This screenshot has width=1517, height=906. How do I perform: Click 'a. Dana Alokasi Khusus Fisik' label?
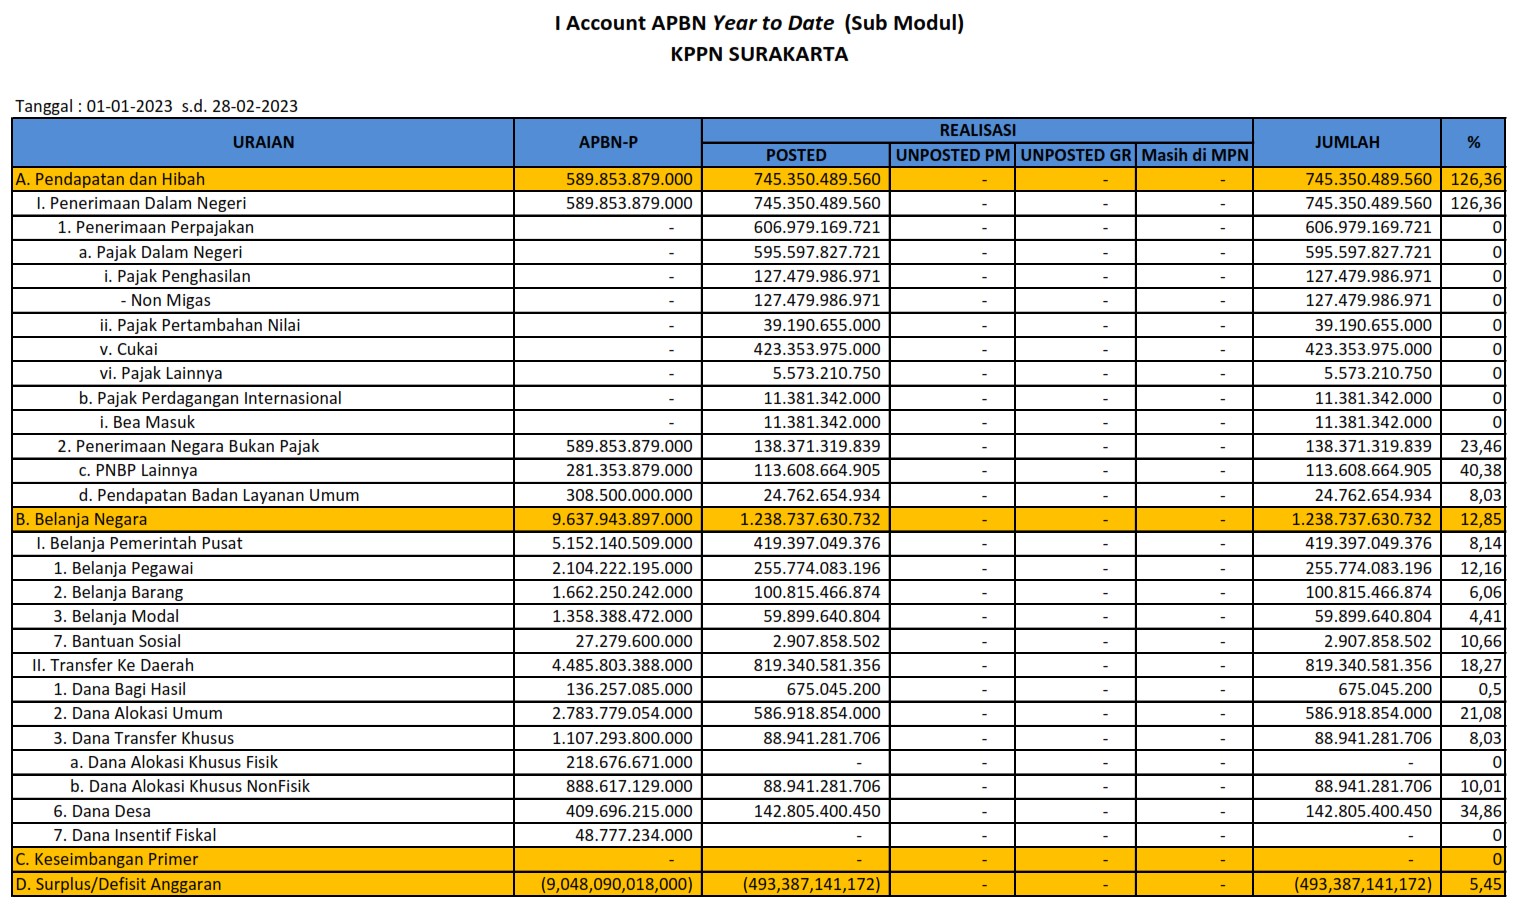click(x=174, y=762)
